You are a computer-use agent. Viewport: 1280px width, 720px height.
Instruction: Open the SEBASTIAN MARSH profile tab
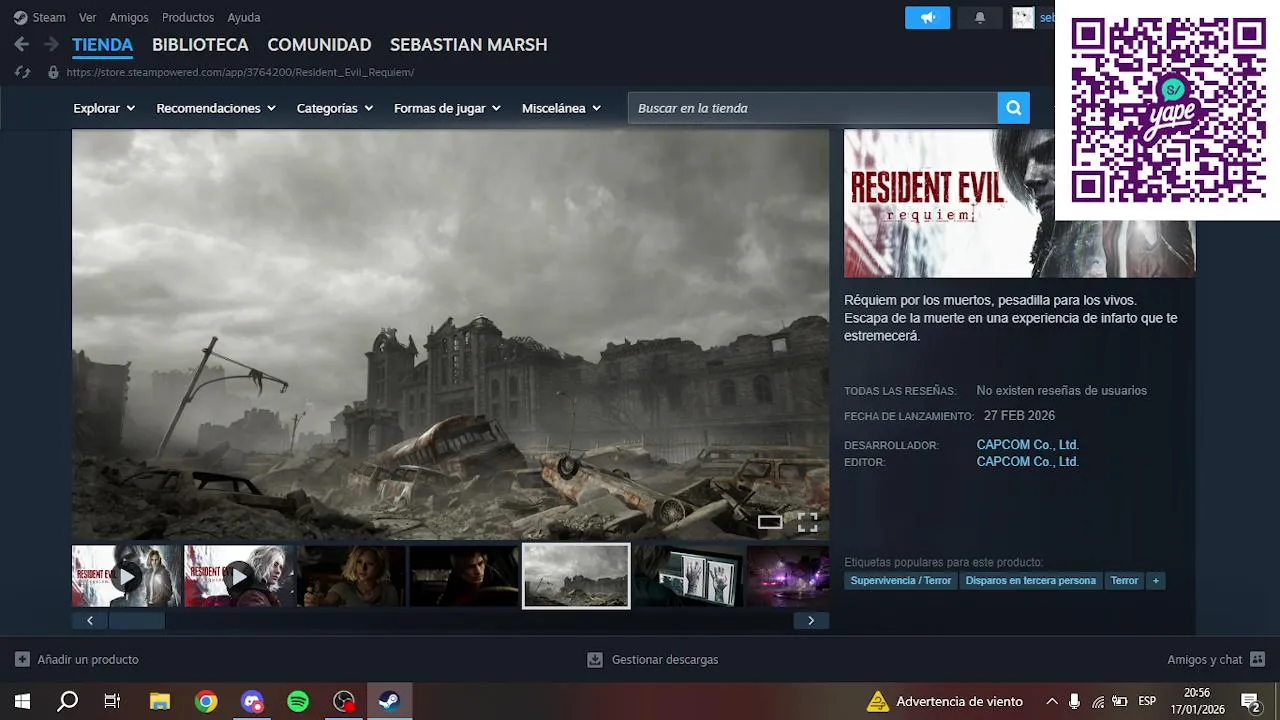[468, 45]
